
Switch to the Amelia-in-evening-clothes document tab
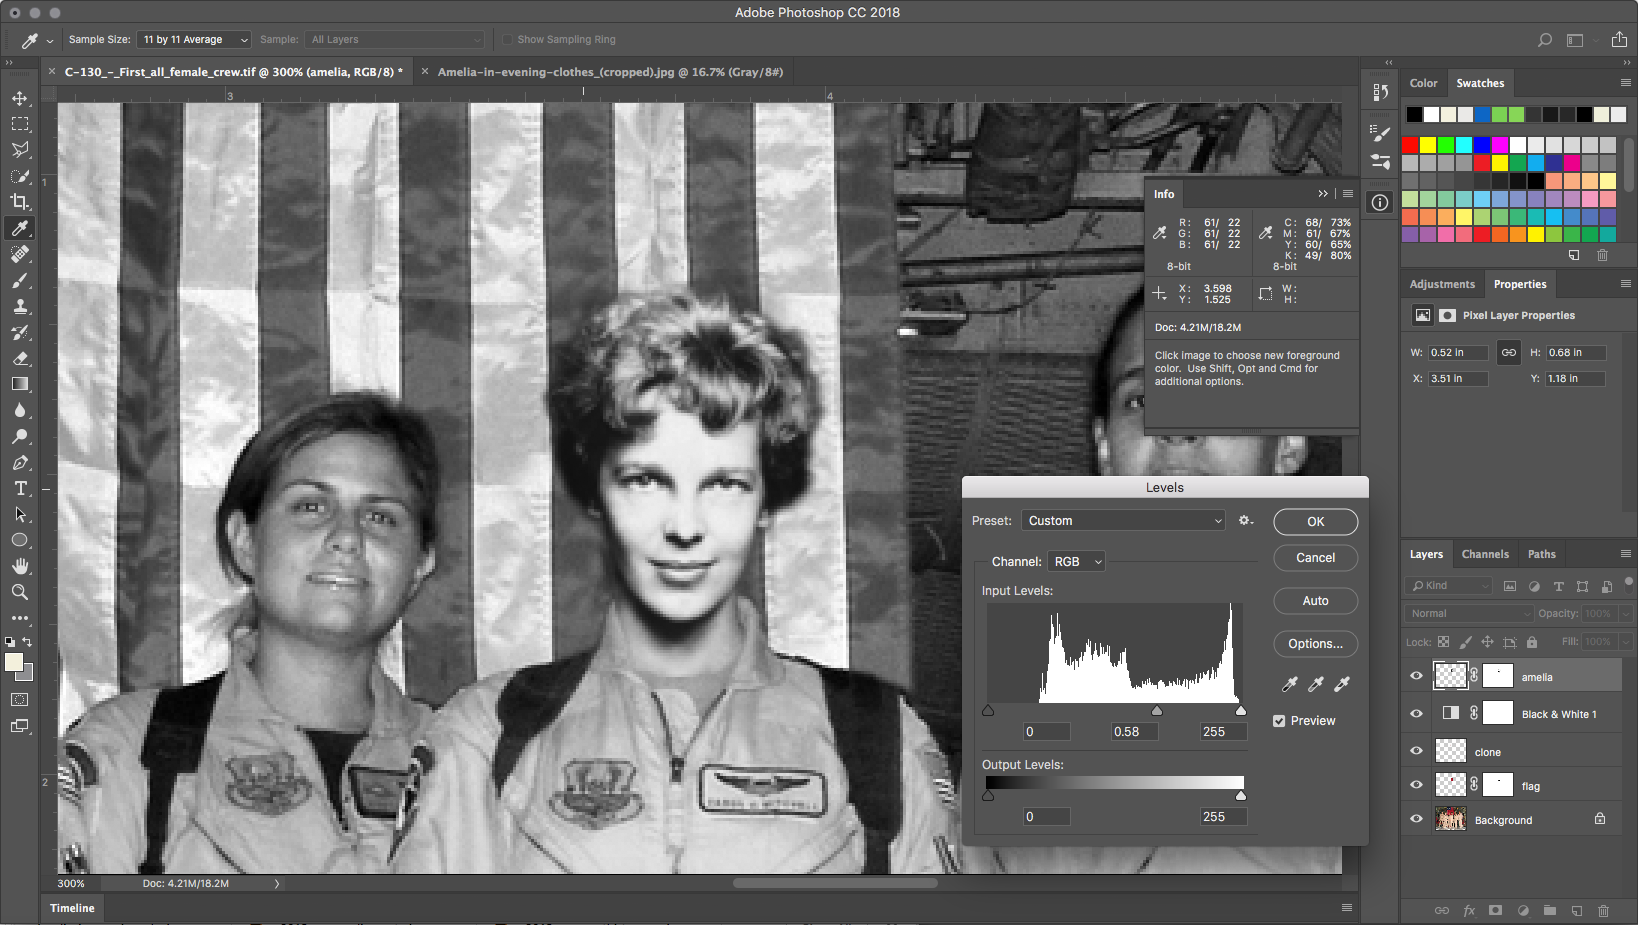[x=609, y=72]
